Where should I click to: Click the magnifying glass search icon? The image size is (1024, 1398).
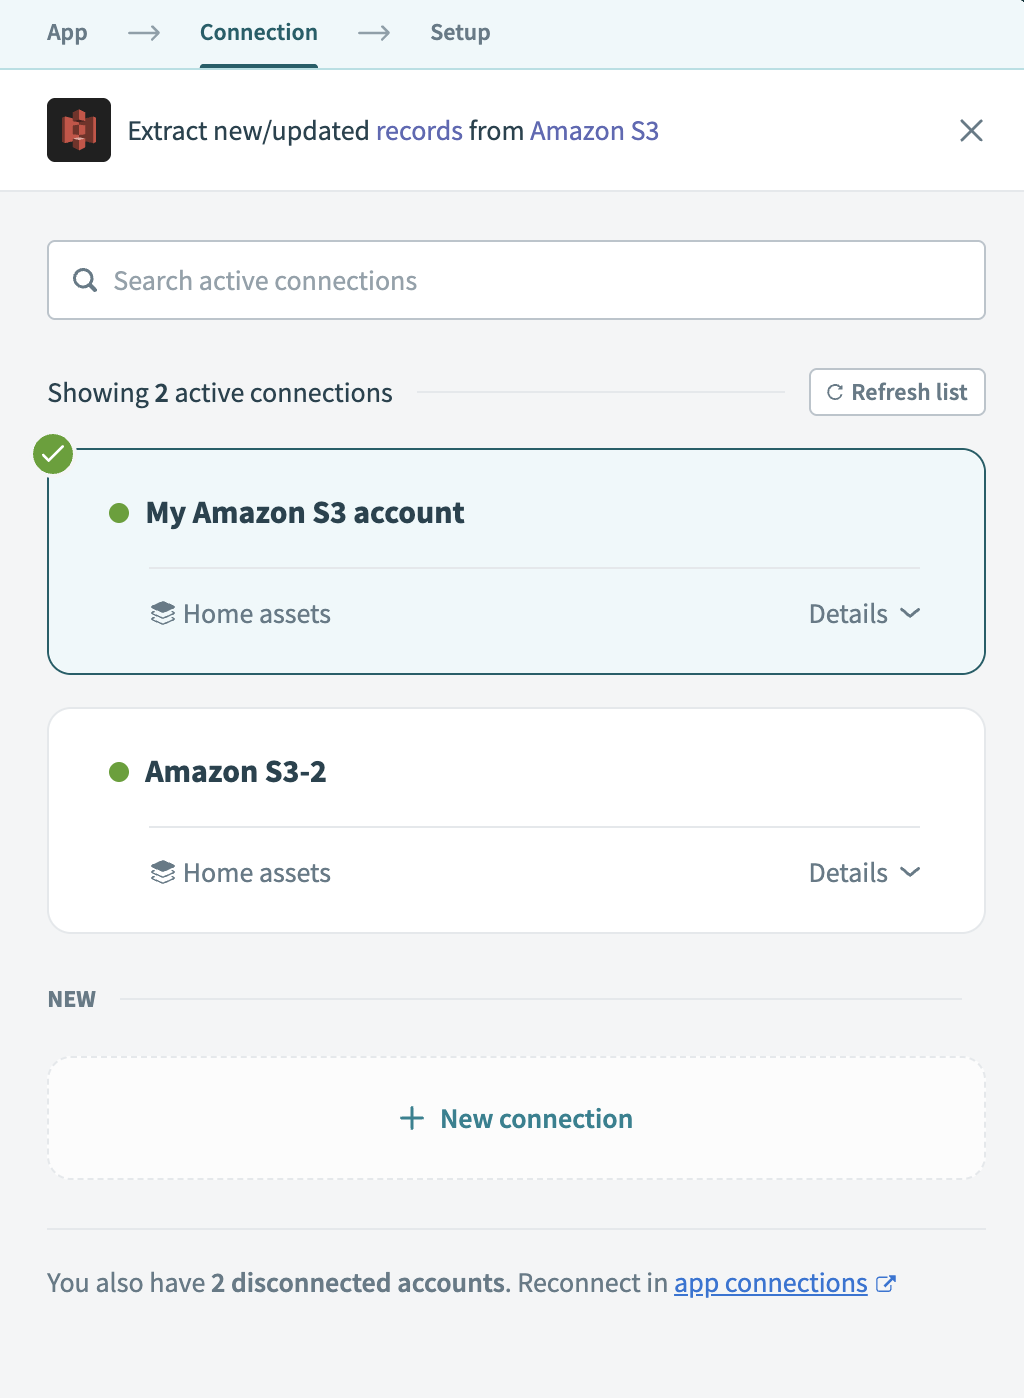85,280
